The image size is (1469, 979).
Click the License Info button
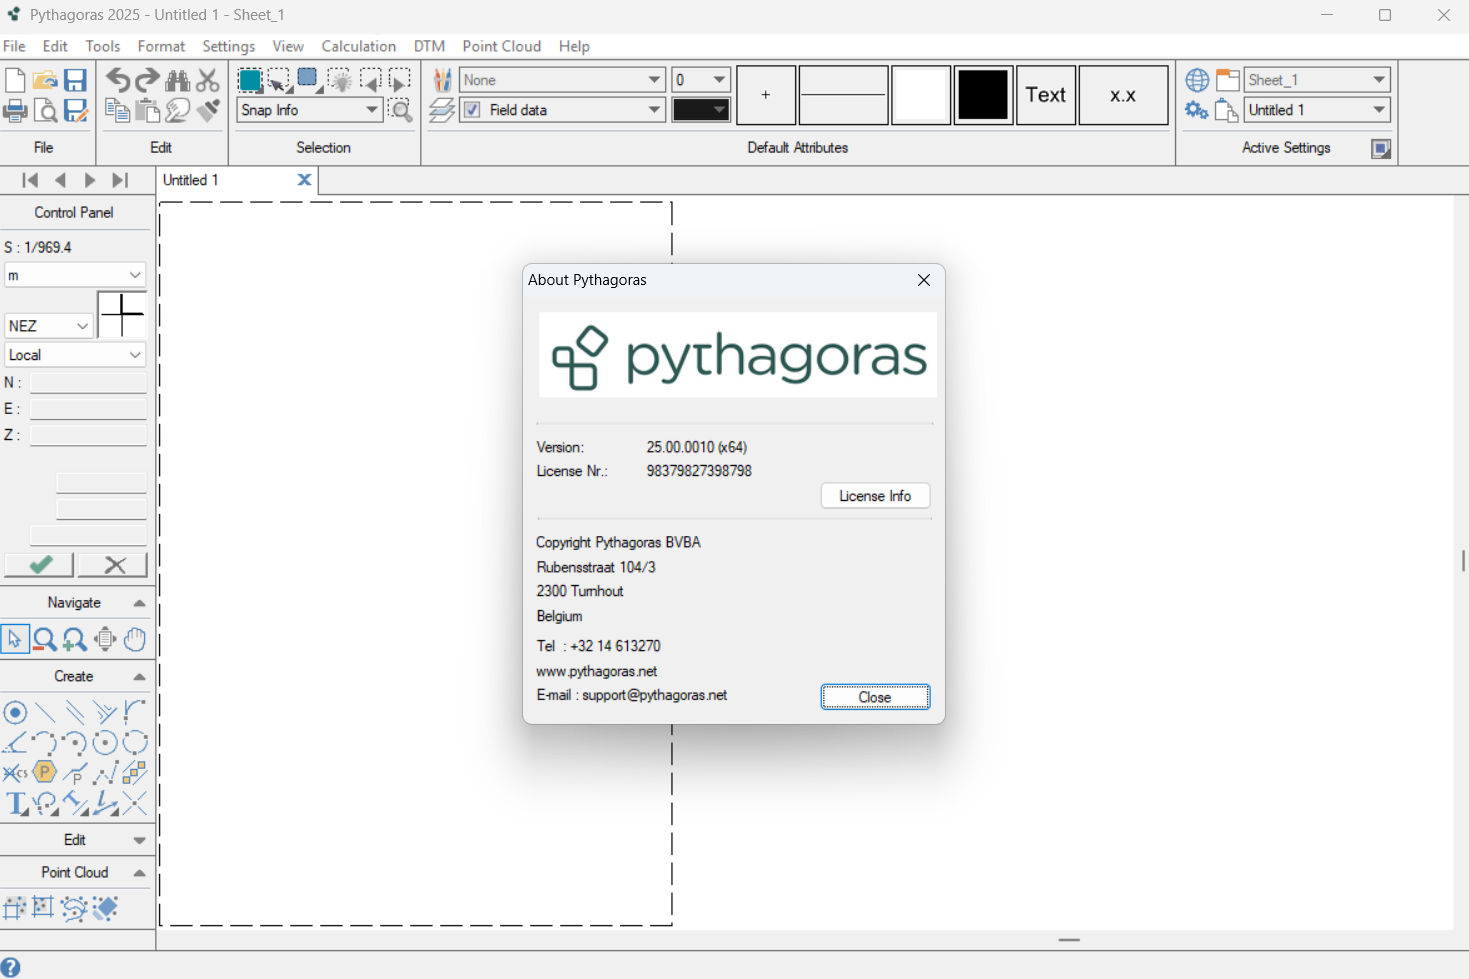coord(875,496)
